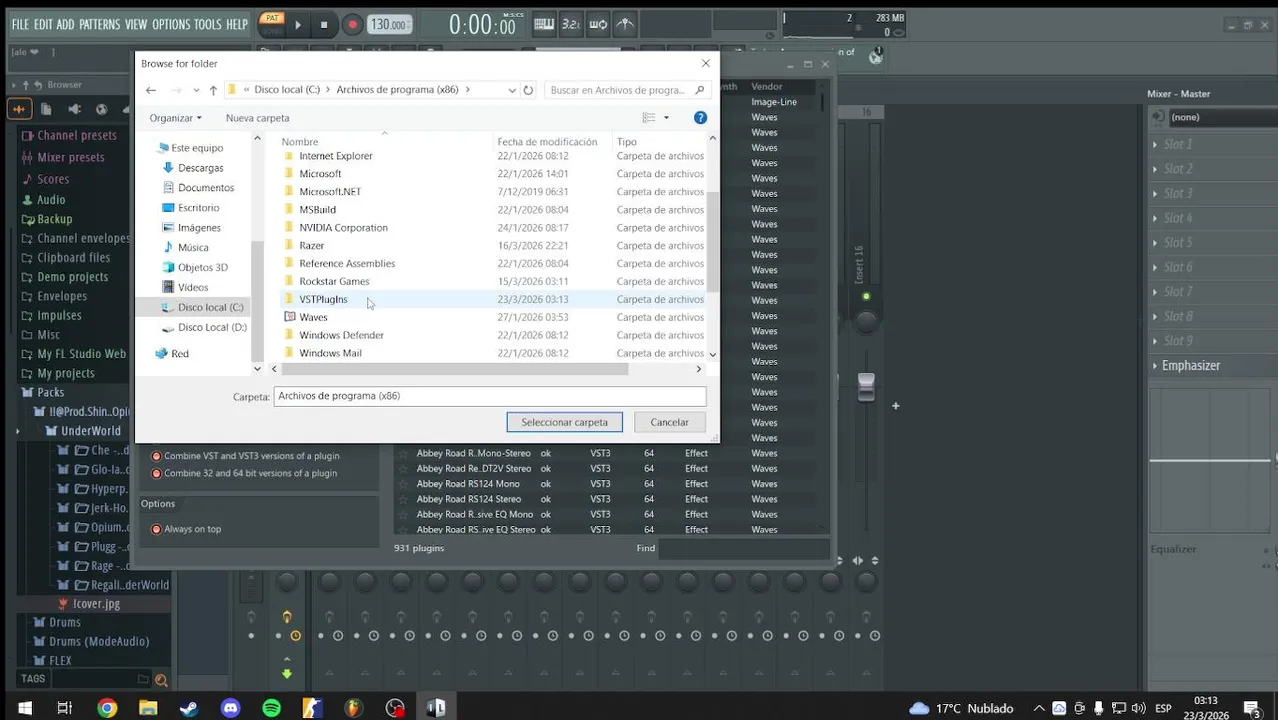
Task: Open the EDIT menu
Action: point(43,24)
